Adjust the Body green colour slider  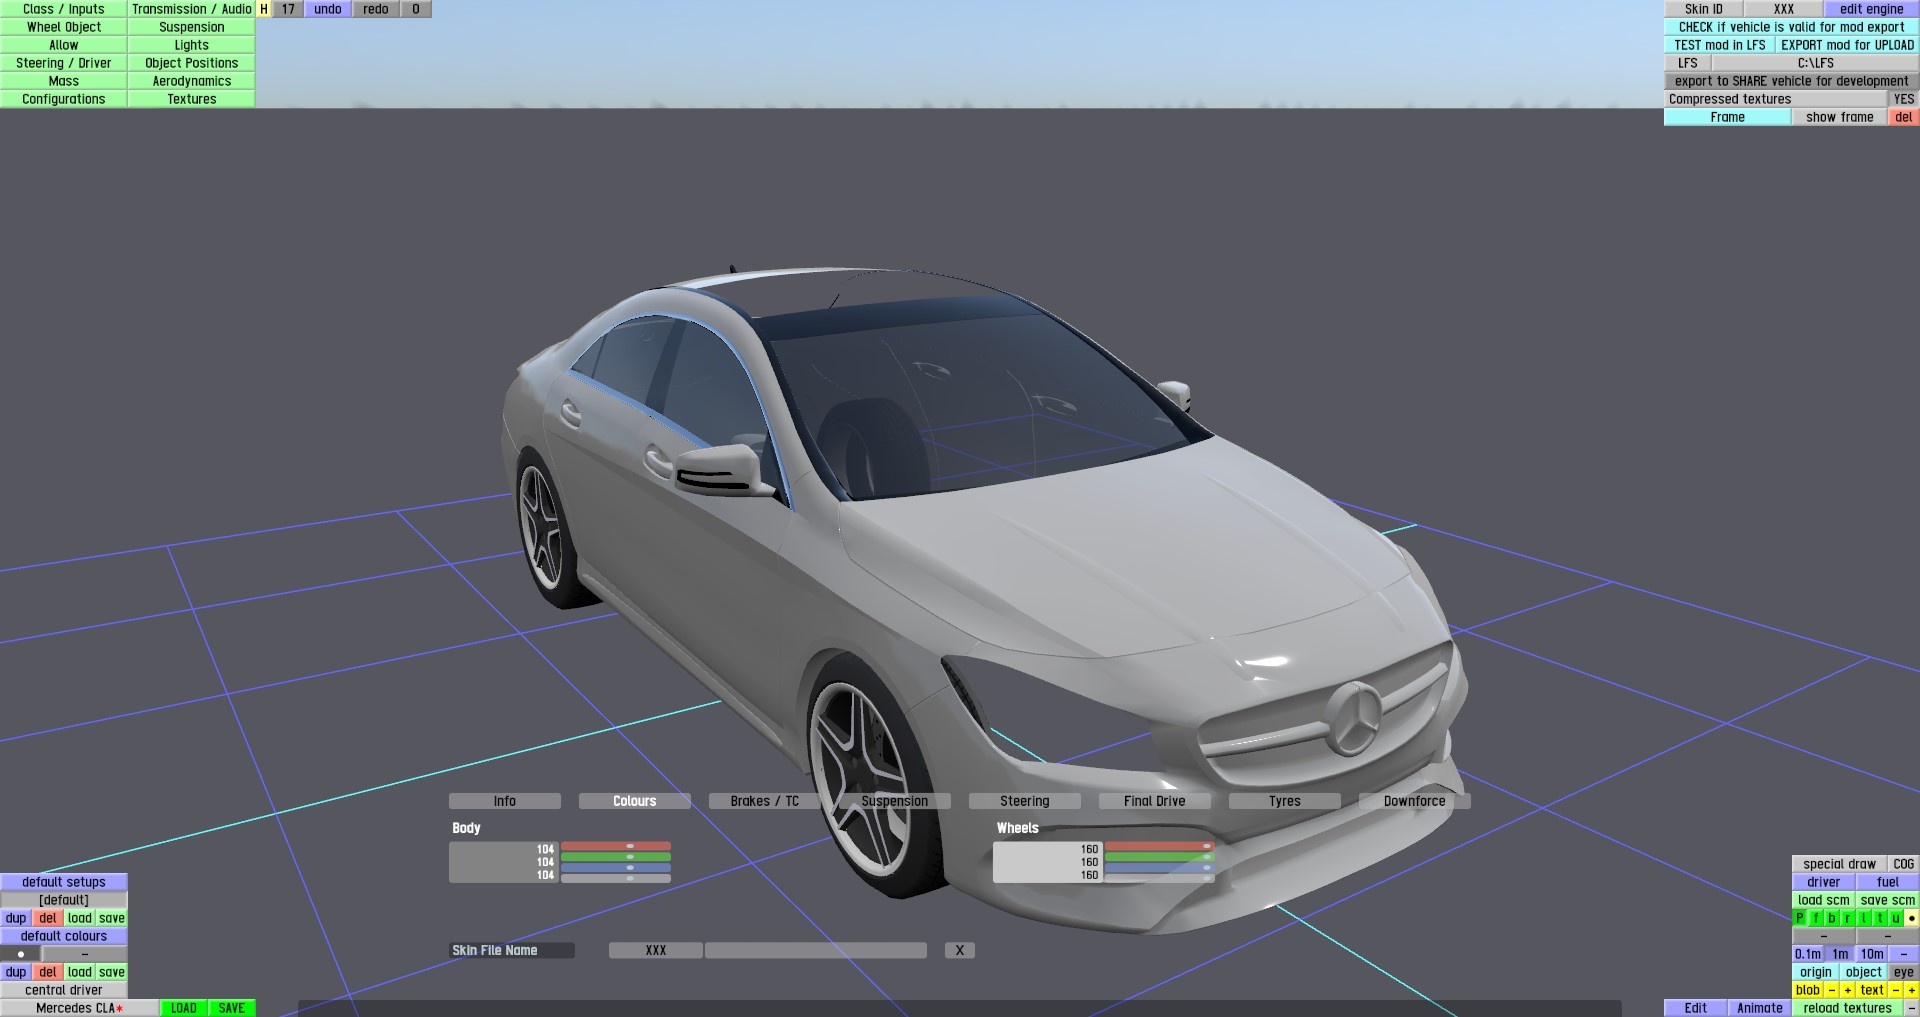click(x=616, y=857)
